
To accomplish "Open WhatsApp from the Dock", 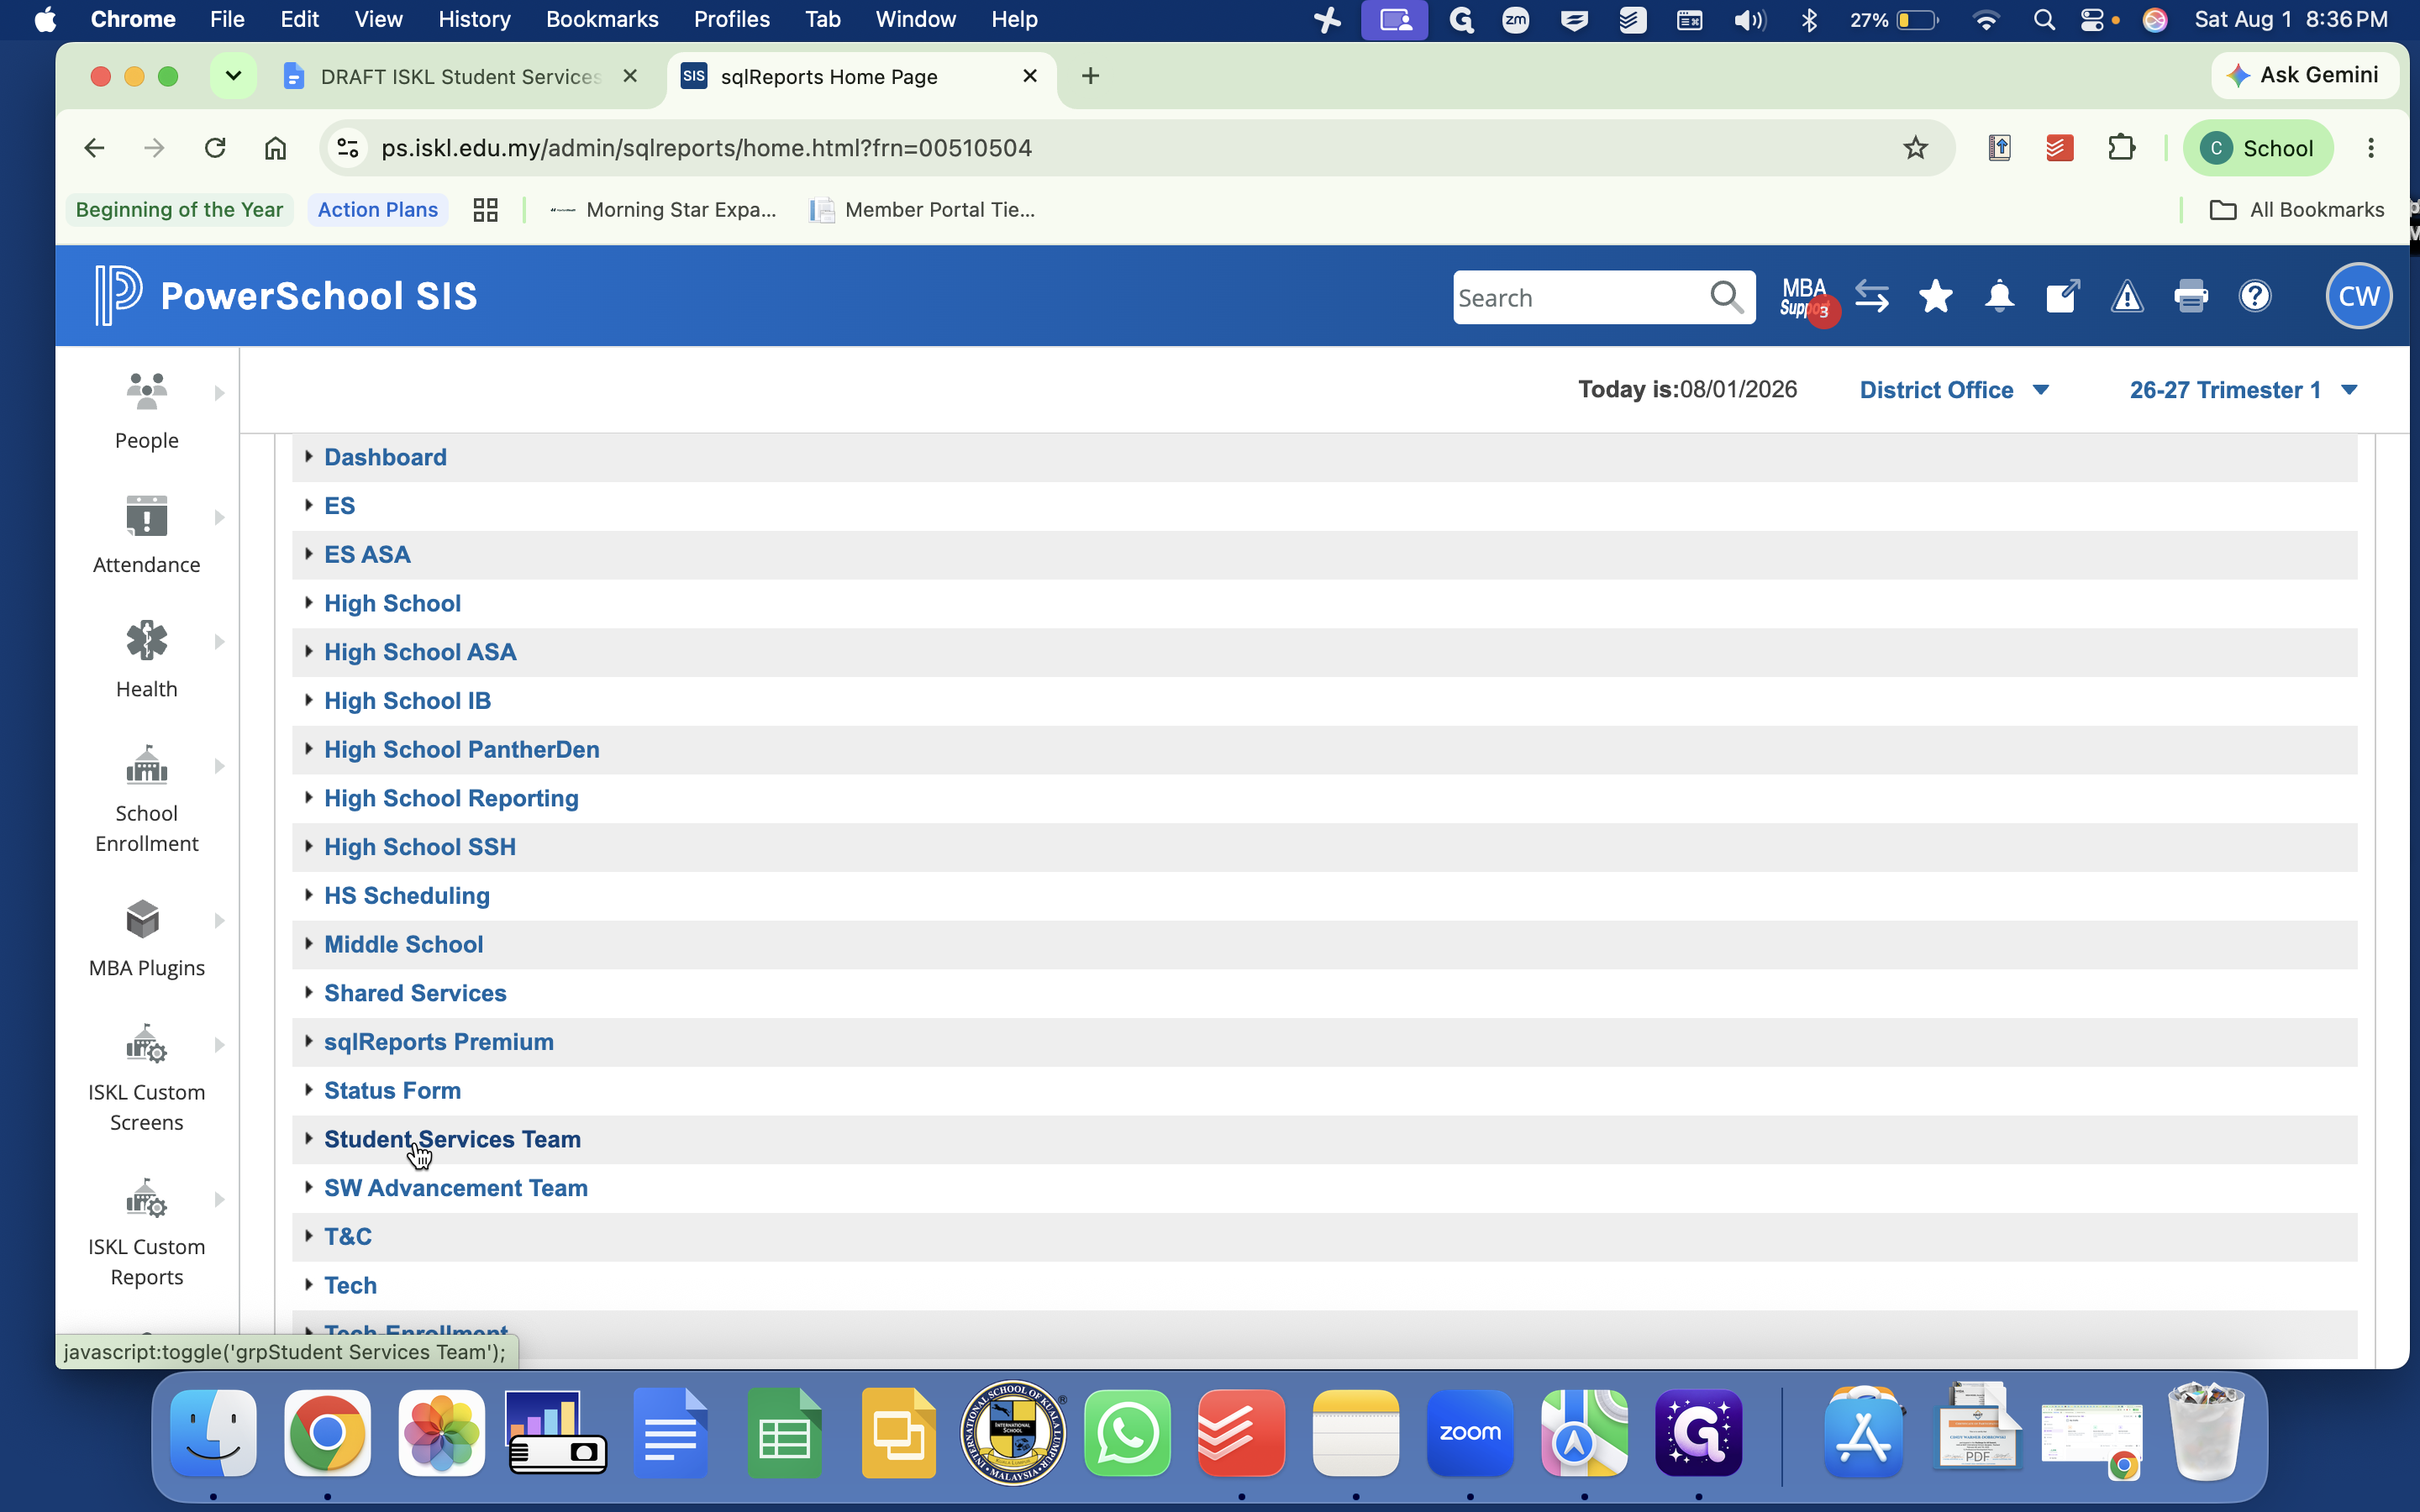I will coord(1127,1432).
